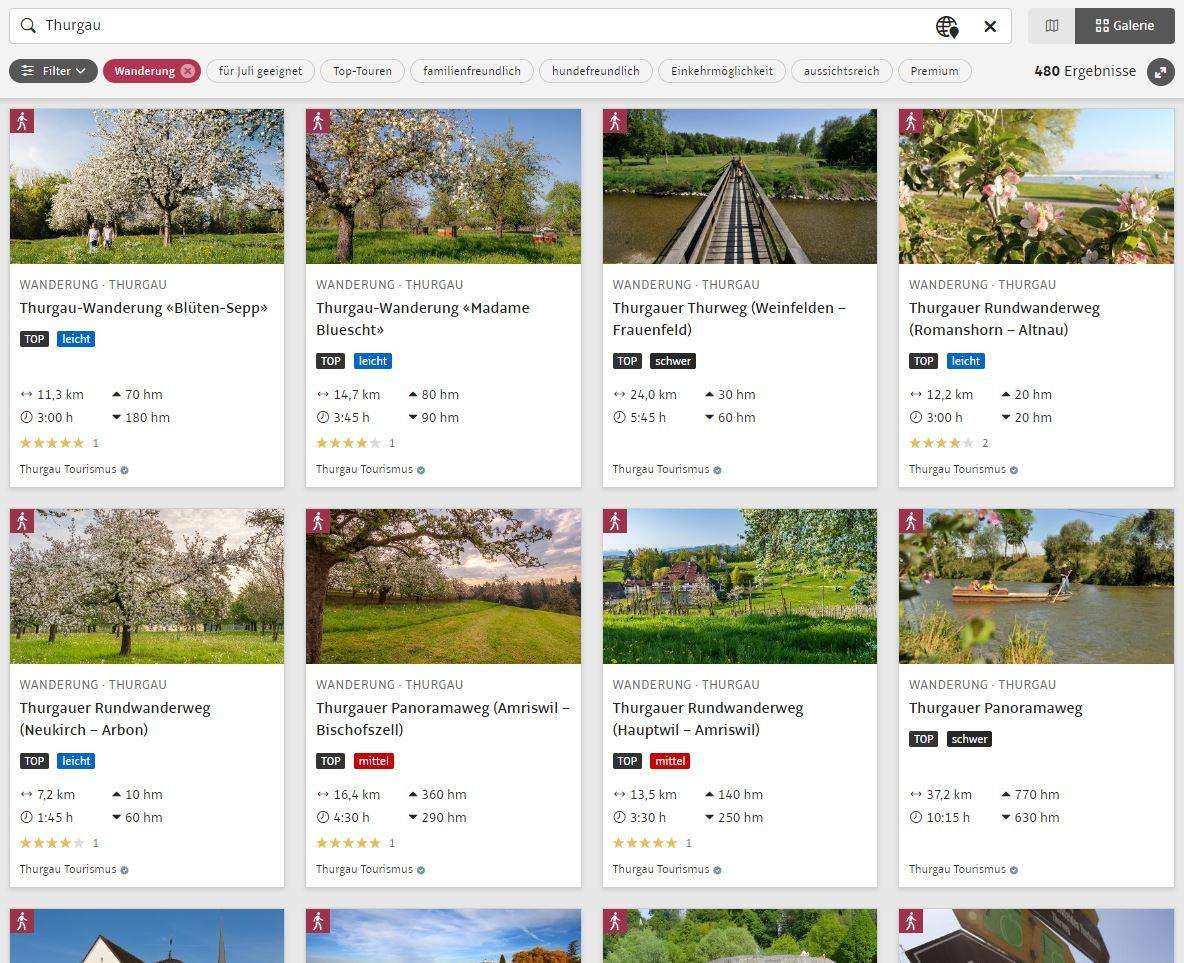Open the Filter dropdown
Screen dimensions: 1184x963
click(x=53, y=71)
